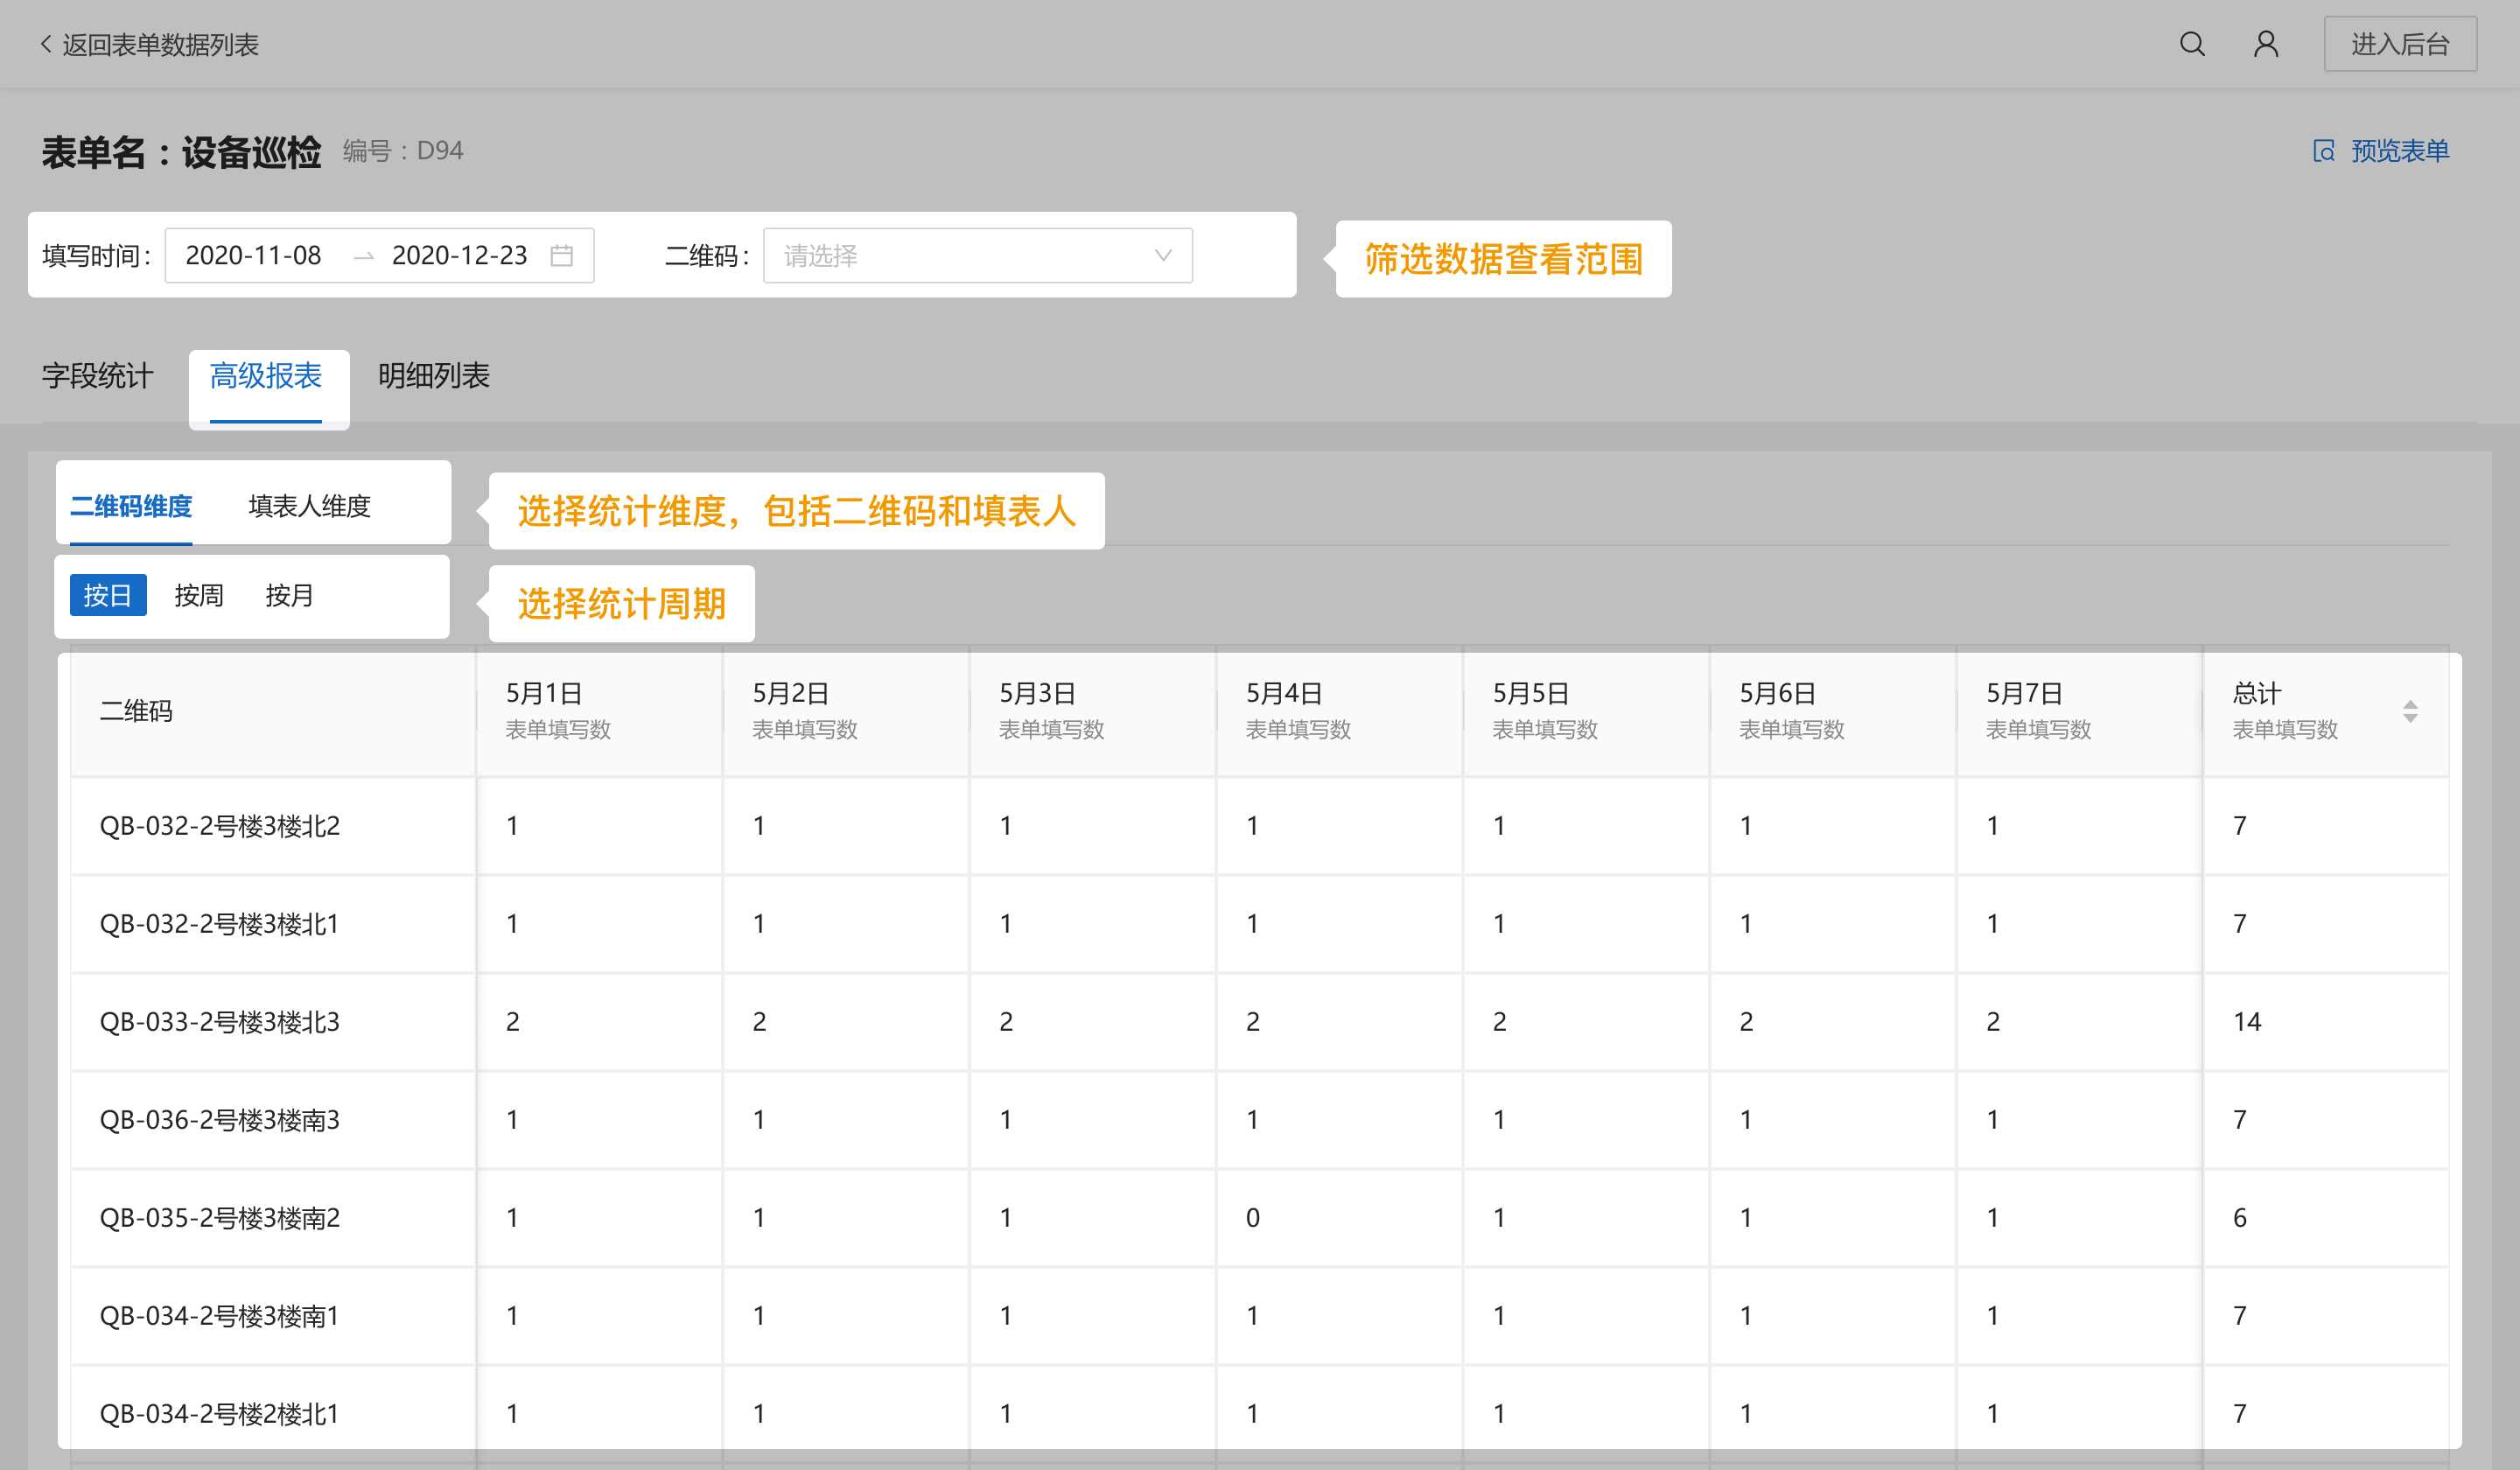This screenshot has height=1470, width=2520.
Task: Click the 5月7日 column header
Action: [x=2079, y=711]
